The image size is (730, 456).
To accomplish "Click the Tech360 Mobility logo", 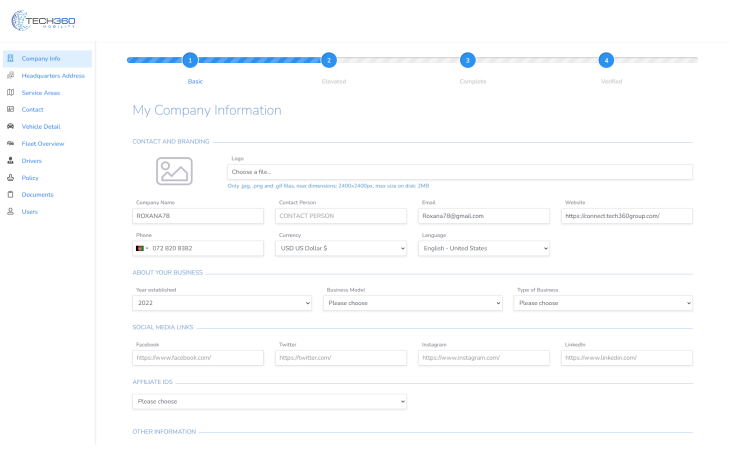I will 43,20.
